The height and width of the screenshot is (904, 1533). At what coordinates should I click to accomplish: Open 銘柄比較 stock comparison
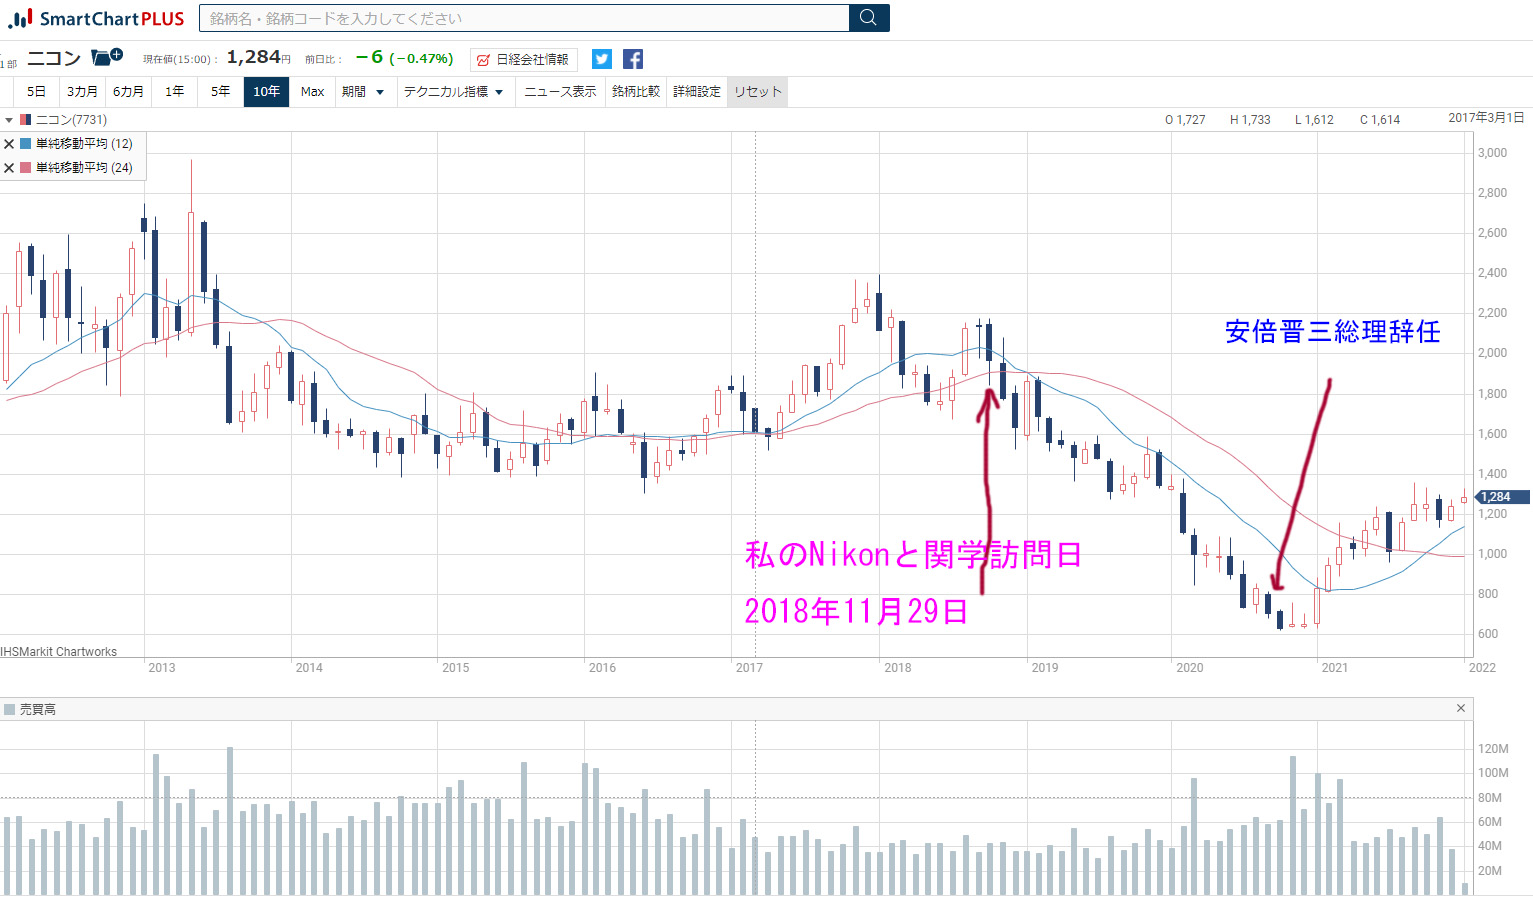tap(636, 92)
